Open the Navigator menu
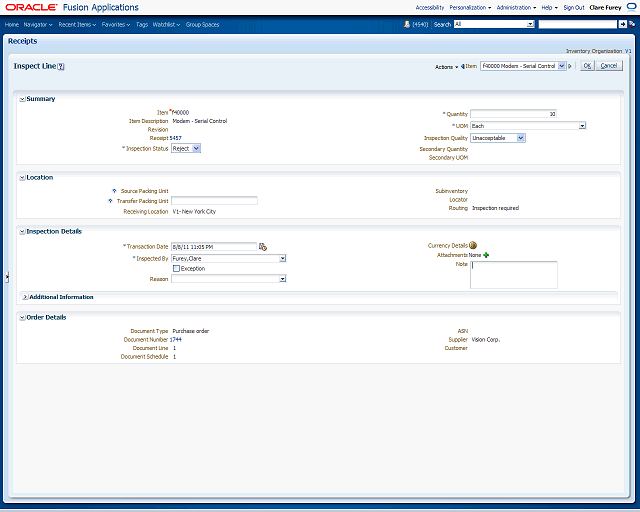Screen dimensions: 640x512 [38, 23]
